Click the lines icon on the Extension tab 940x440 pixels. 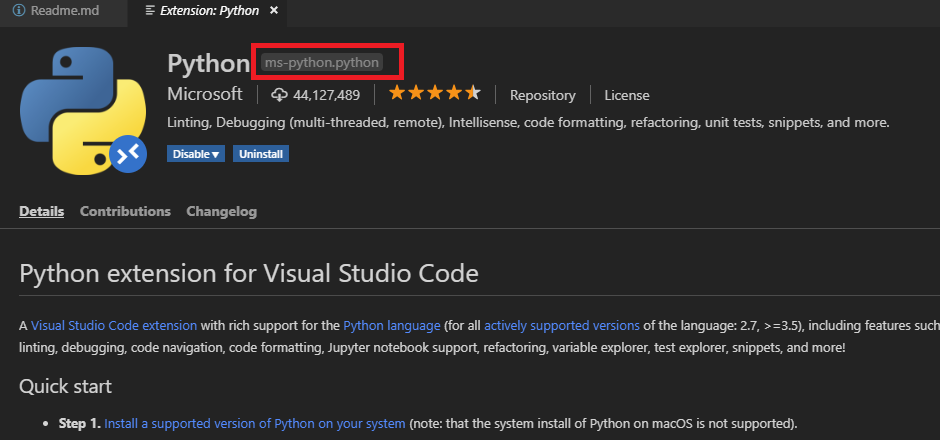pyautogui.click(x=150, y=11)
